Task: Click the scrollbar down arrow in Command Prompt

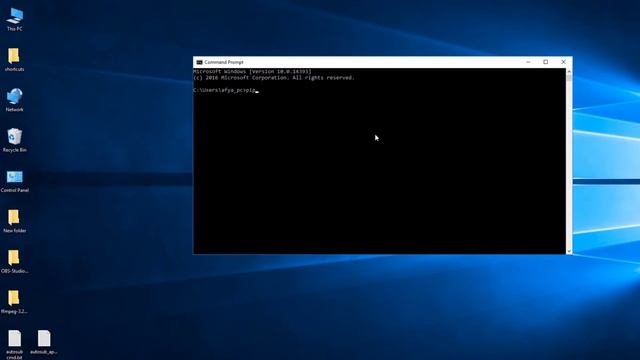Action: (569, 251)
